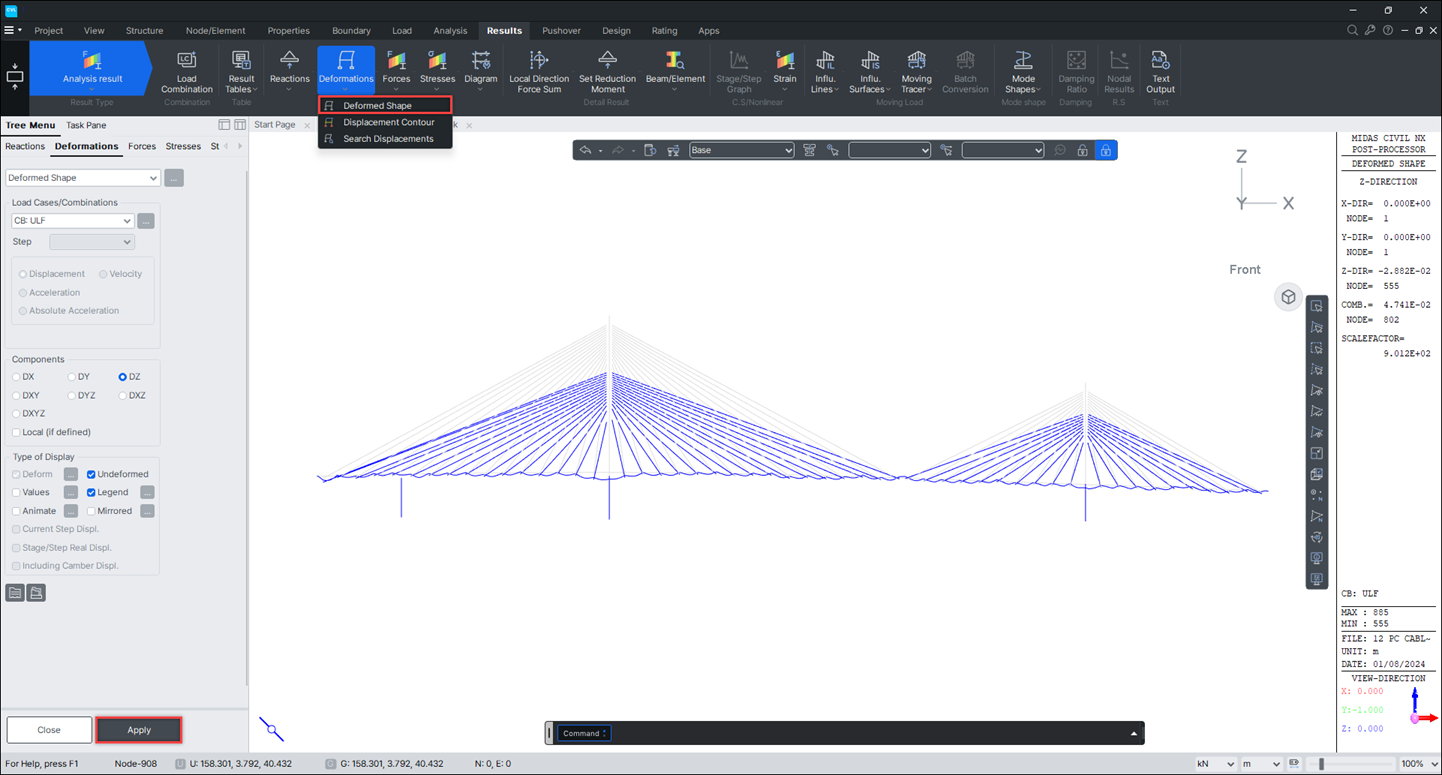Open the dropdown arrow beside the undo button
Screen dimensions: 1442x775
click(599, 151)
